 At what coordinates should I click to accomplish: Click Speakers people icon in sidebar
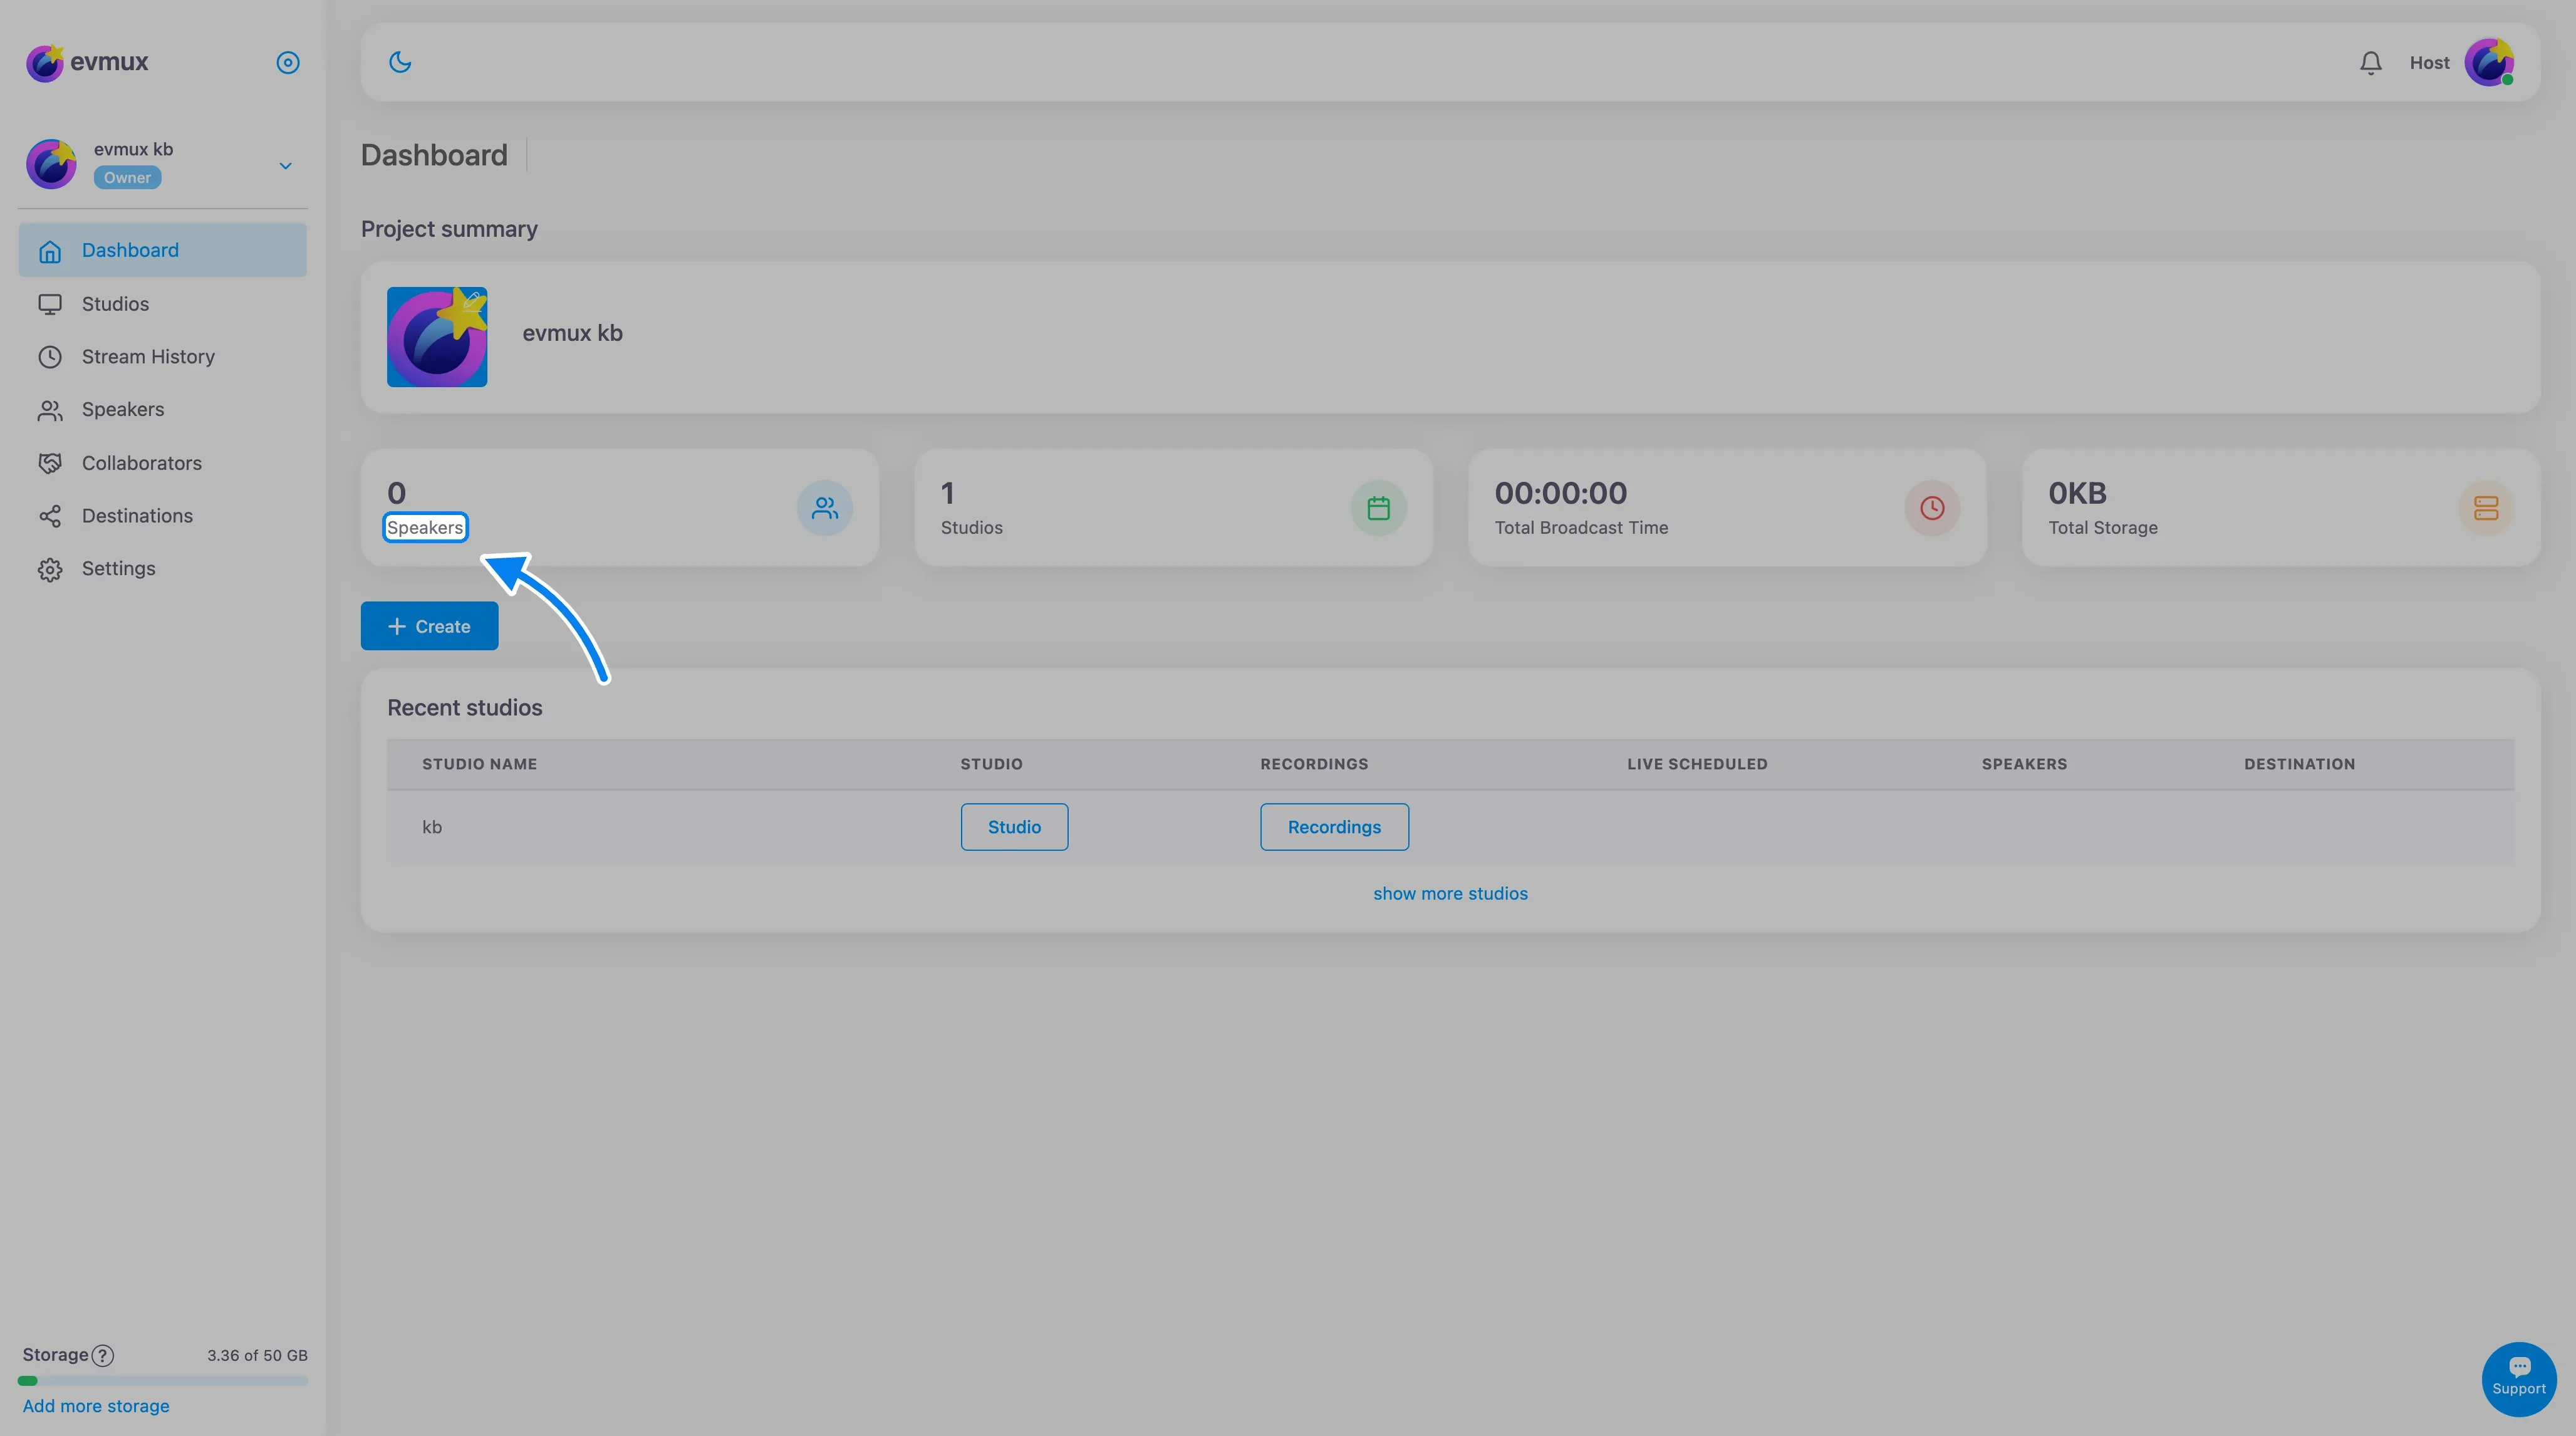pos(50,410)
